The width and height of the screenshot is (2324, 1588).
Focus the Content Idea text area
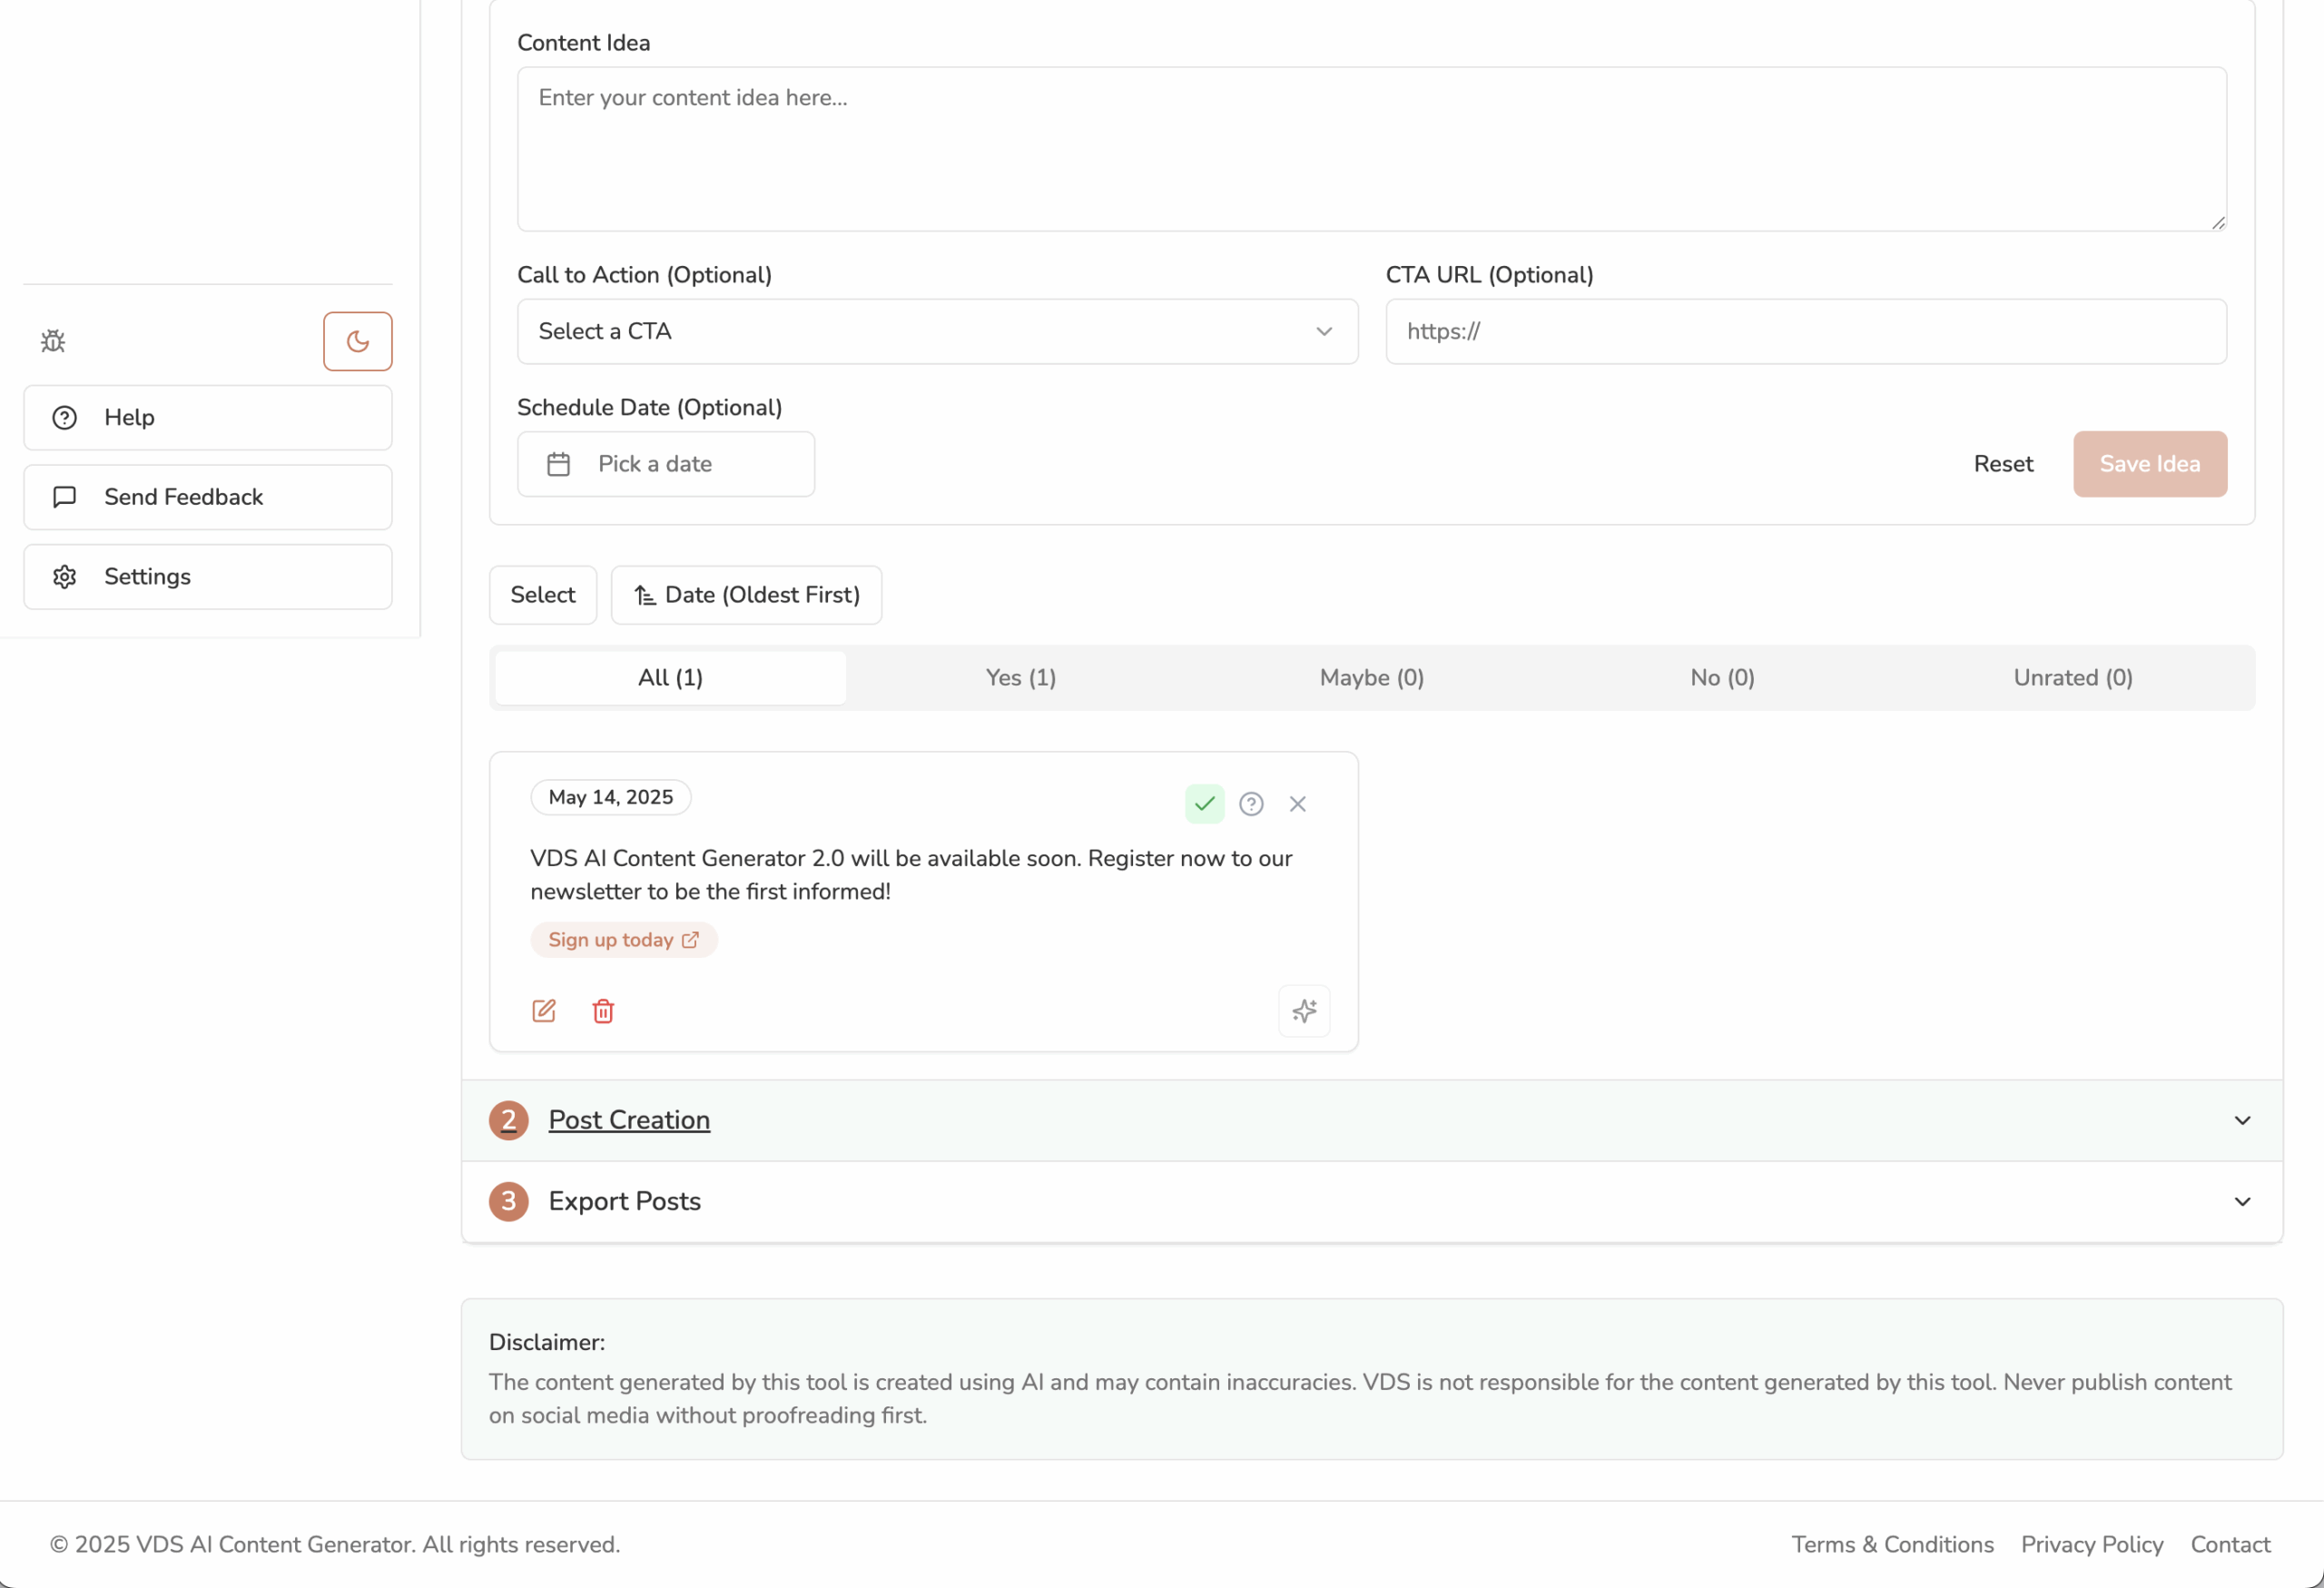click(x=1371, y=149)
